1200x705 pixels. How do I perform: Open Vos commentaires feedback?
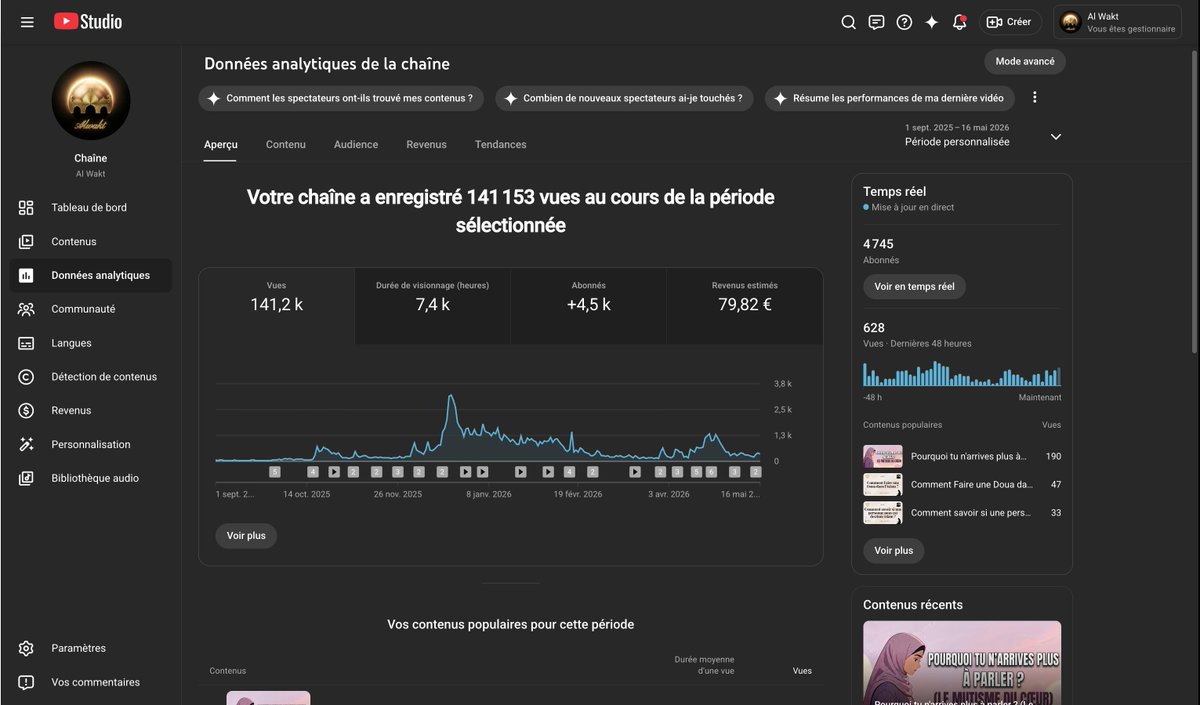91,682
